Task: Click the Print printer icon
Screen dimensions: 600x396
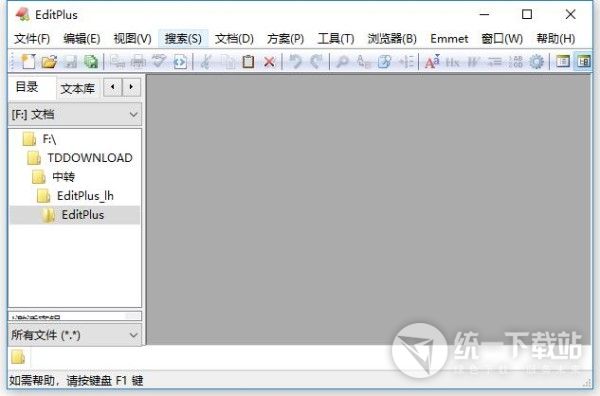Action: 138,61
